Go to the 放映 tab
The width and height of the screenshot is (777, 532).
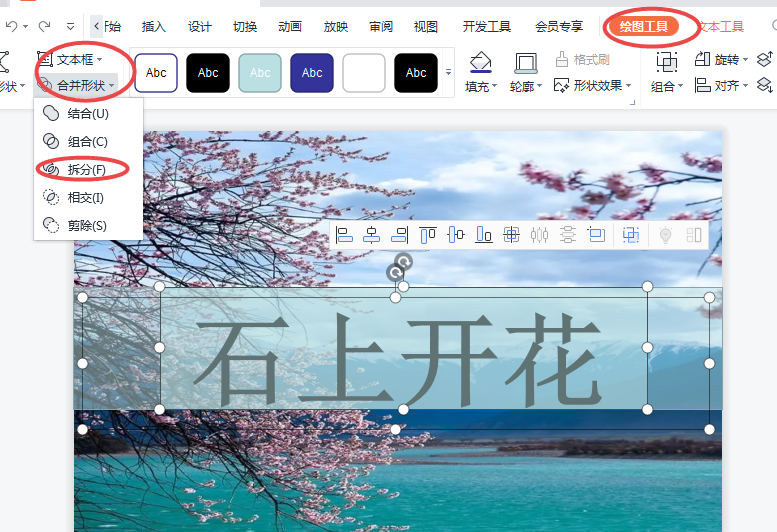(x=335, y=27)
